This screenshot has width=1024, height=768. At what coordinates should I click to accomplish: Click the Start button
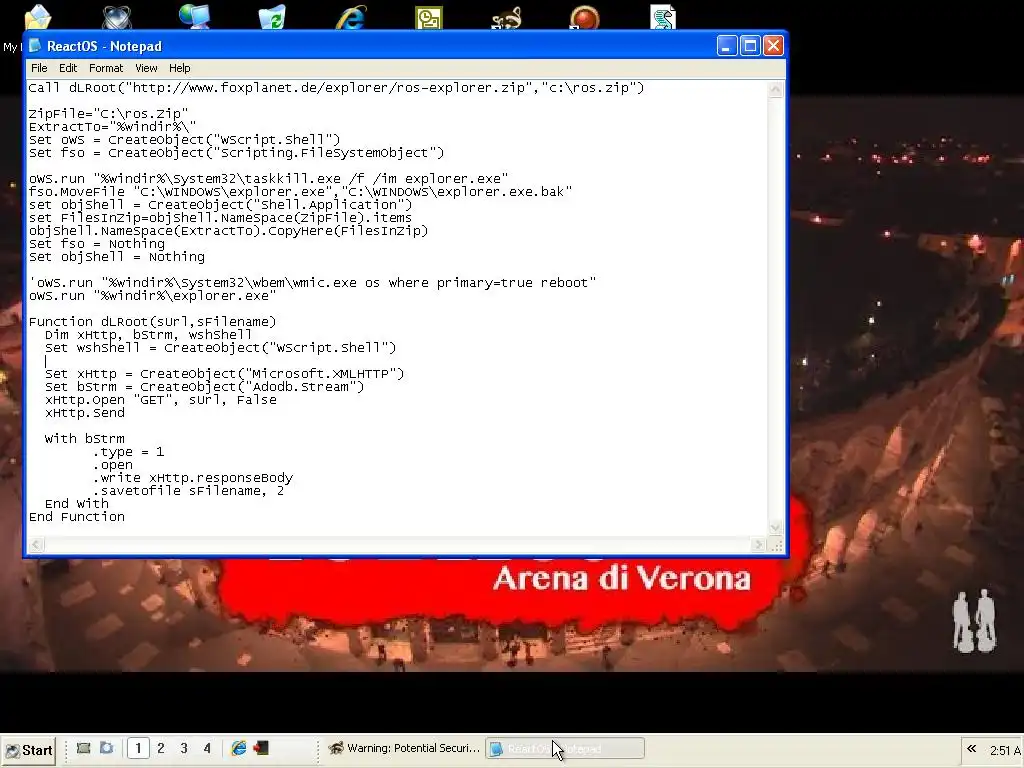[29, 750]
